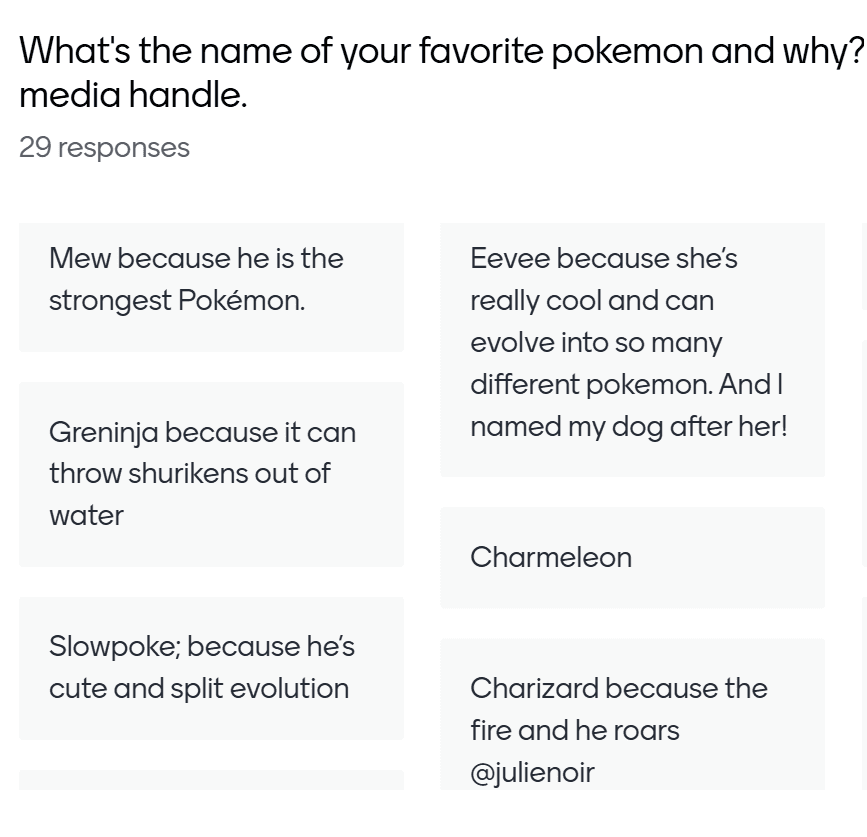Click the "evolve into so many" line
Viewport: 867px width, 837px height.
click(x=596, y=343)
